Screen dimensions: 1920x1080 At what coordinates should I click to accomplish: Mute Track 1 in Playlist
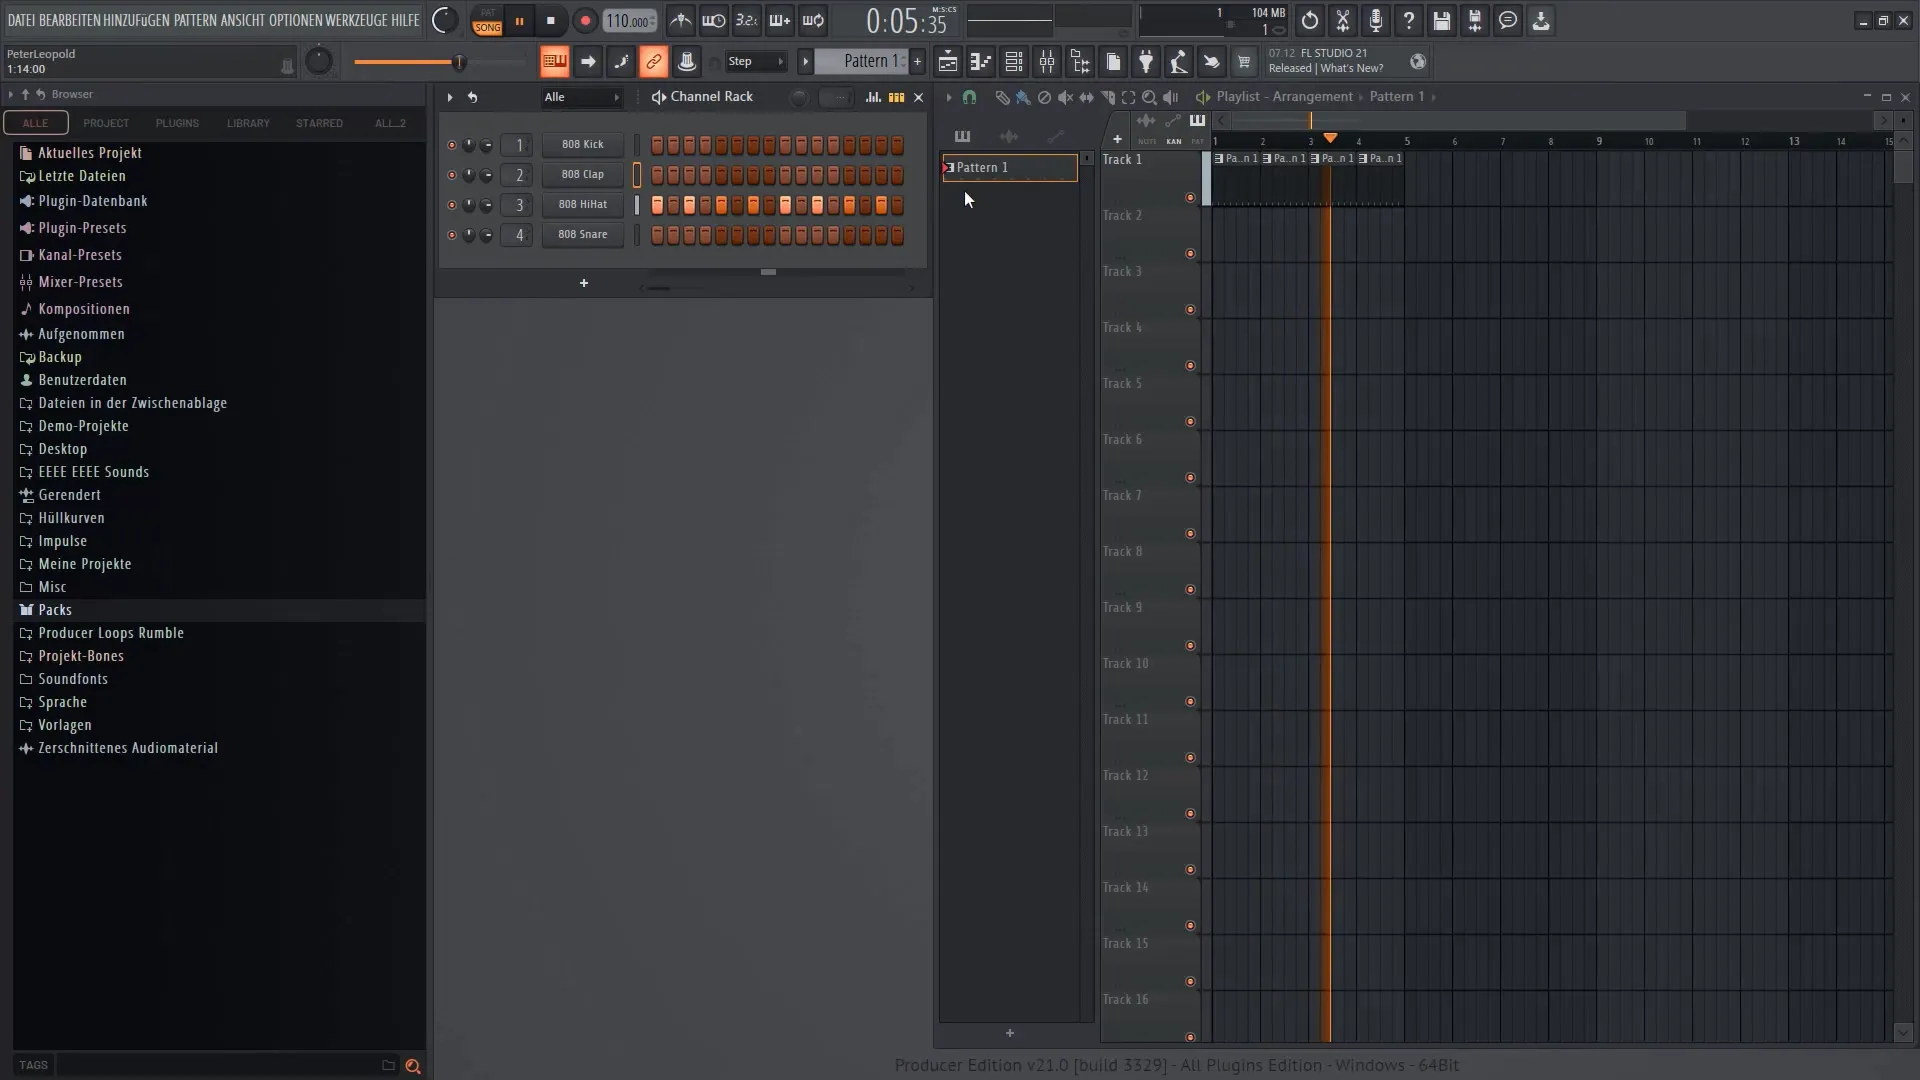pyautogui.click(x=1190, y=198)
